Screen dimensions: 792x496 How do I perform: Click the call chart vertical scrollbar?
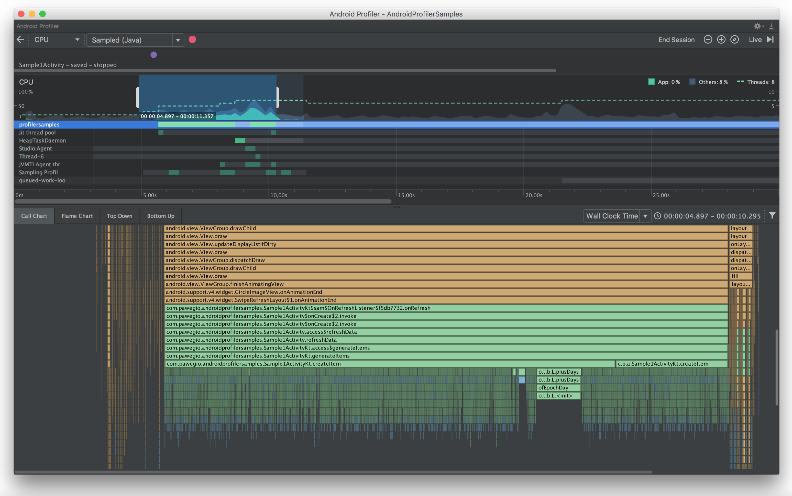coord(777,367)
